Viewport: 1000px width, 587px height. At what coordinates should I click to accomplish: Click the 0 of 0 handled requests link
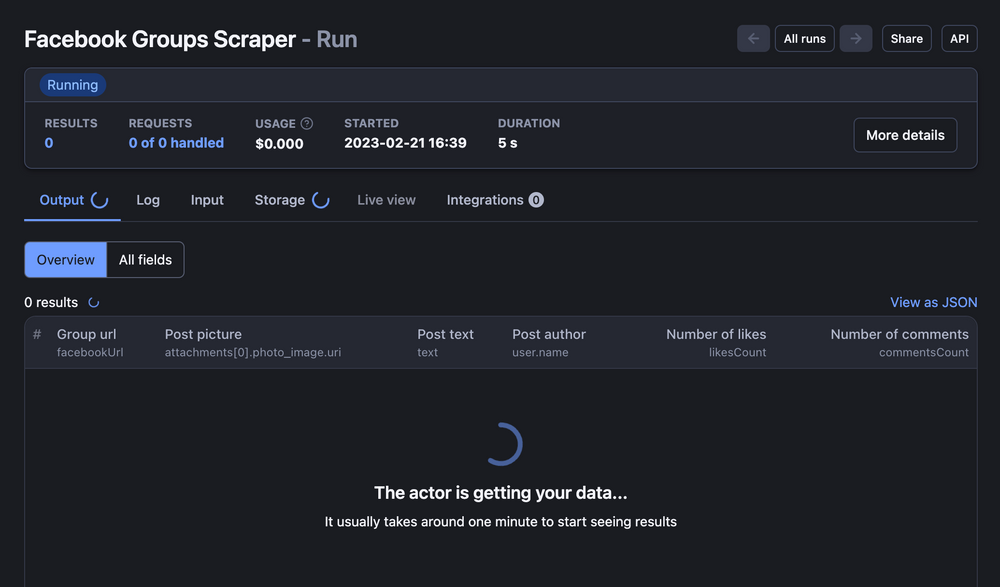(176, 143)
